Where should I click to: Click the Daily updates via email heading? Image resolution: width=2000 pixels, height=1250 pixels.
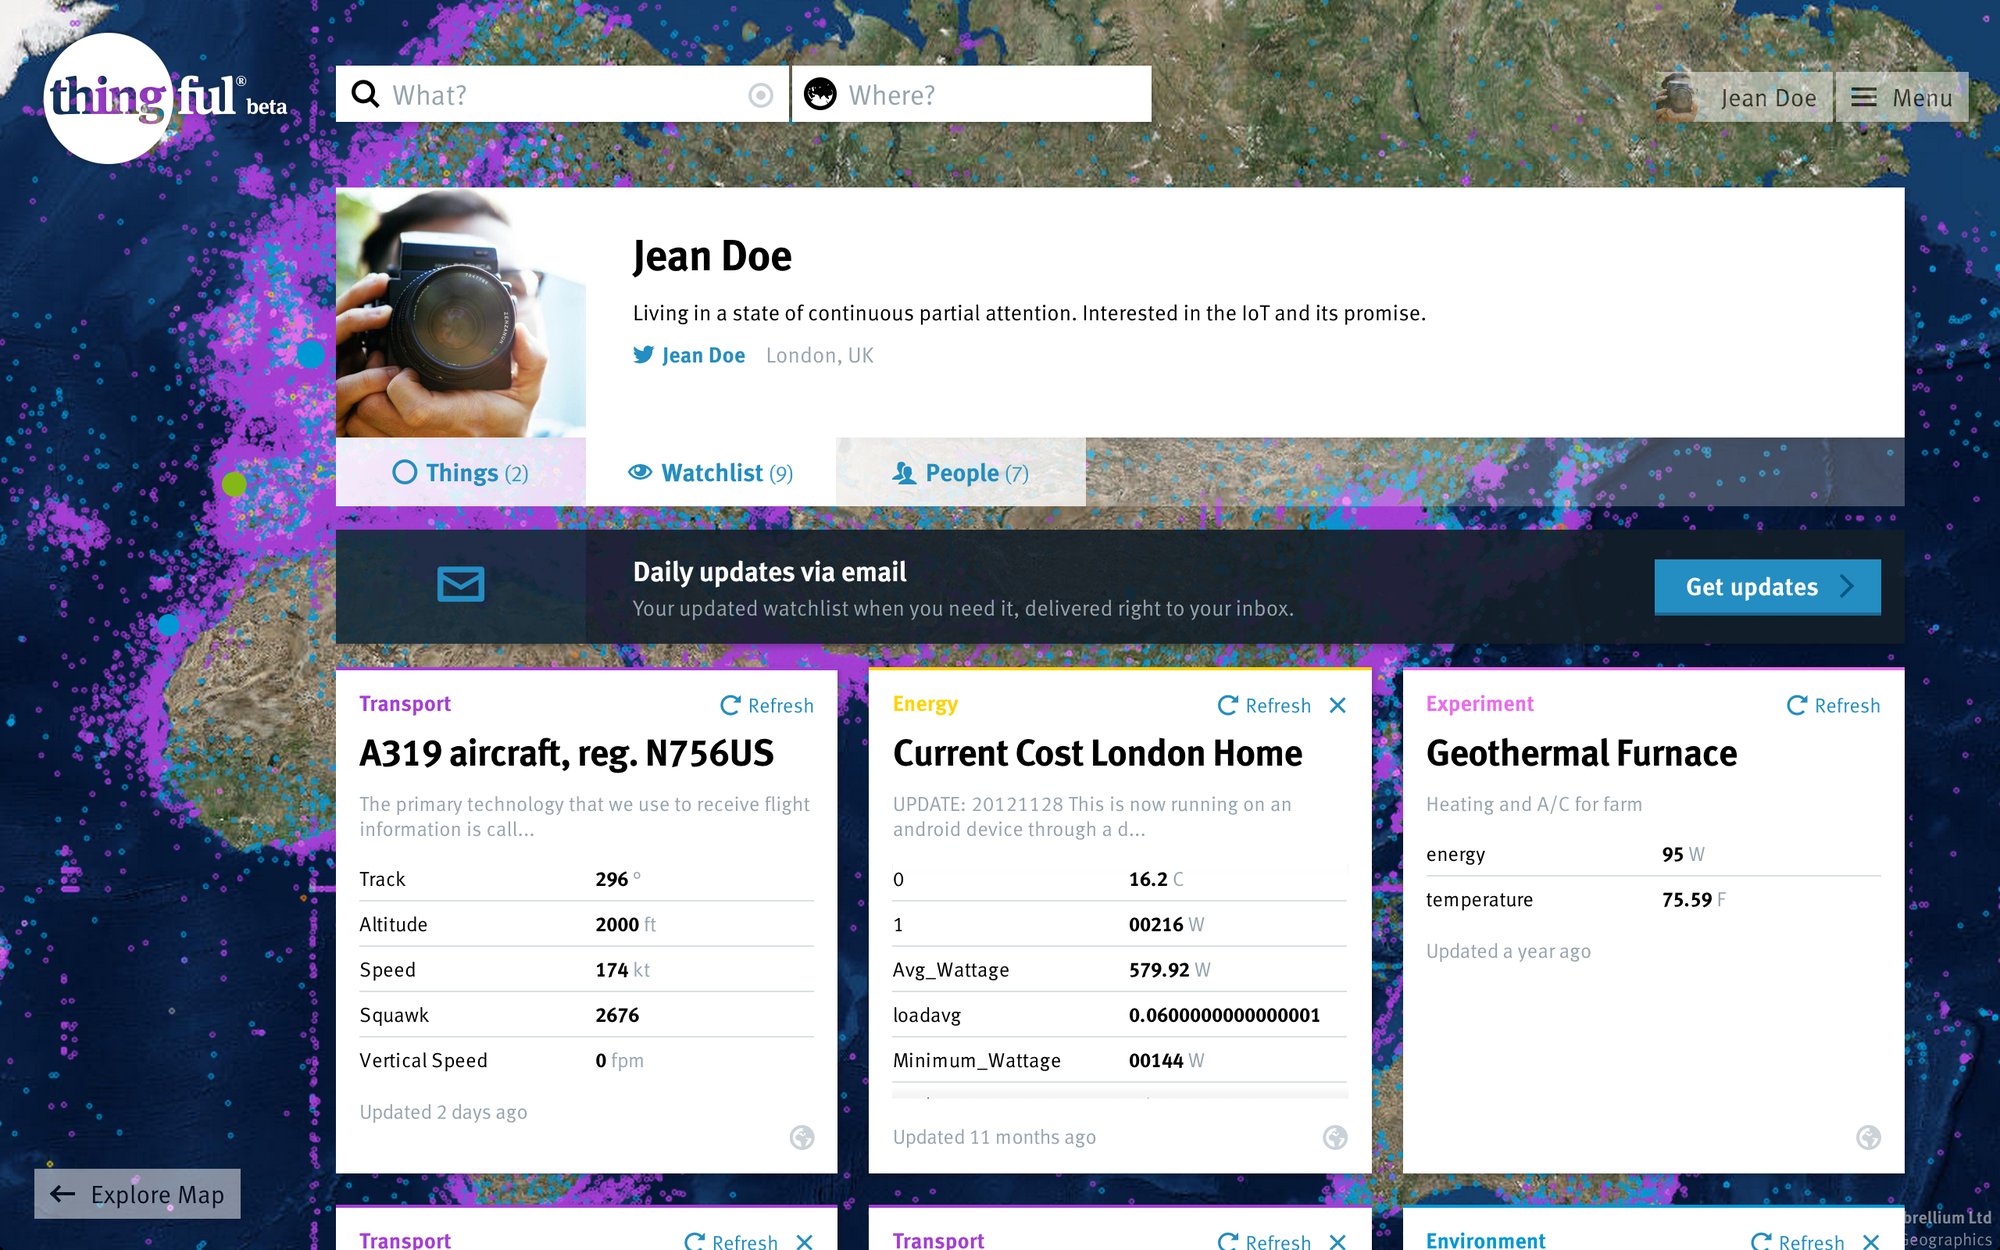coord(769,572)
